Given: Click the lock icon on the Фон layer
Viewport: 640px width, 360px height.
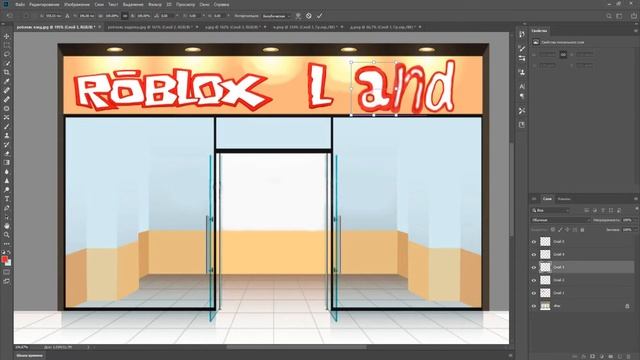Looking at the screenshot, I should [627, 306].
